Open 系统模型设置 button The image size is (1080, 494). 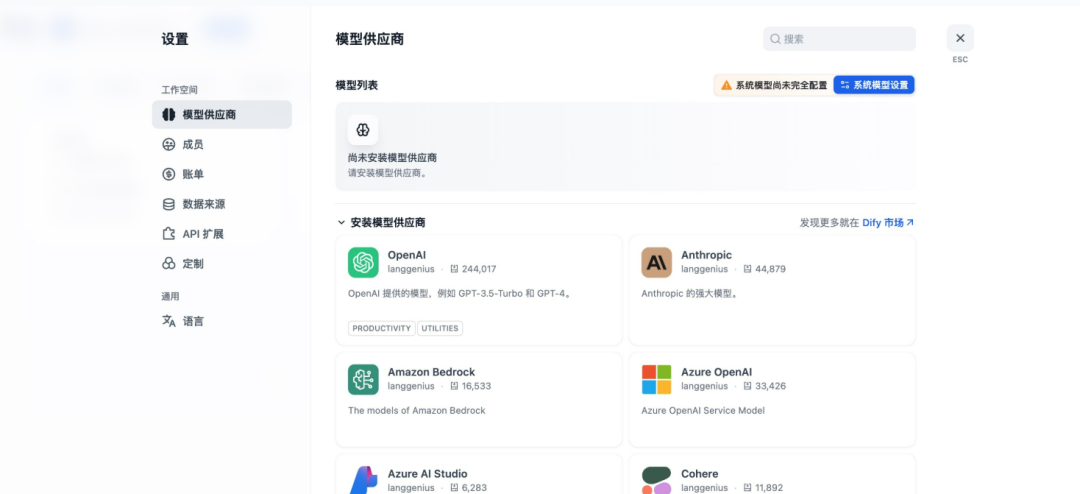pos(874,85)
